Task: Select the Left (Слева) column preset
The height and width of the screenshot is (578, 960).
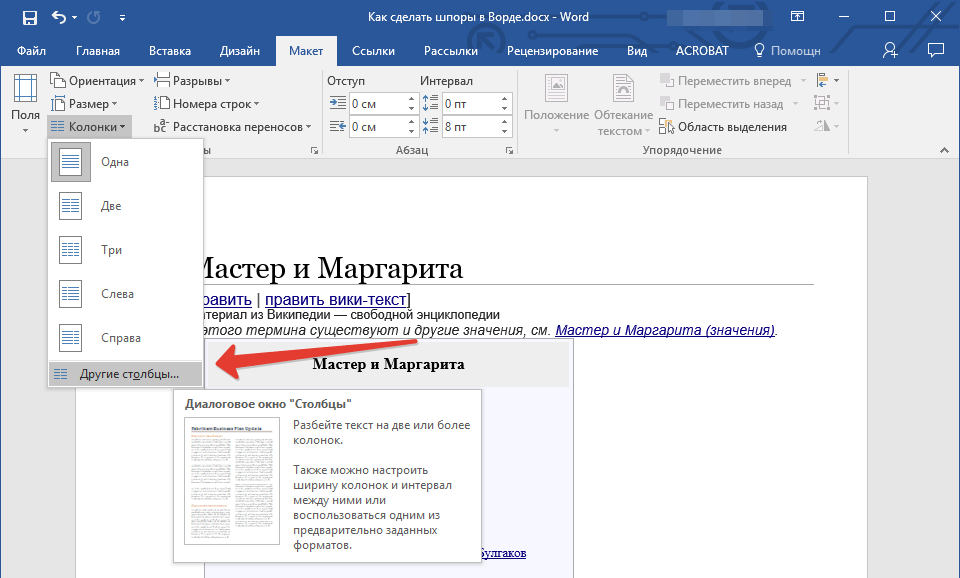Action: pos(116,294)
